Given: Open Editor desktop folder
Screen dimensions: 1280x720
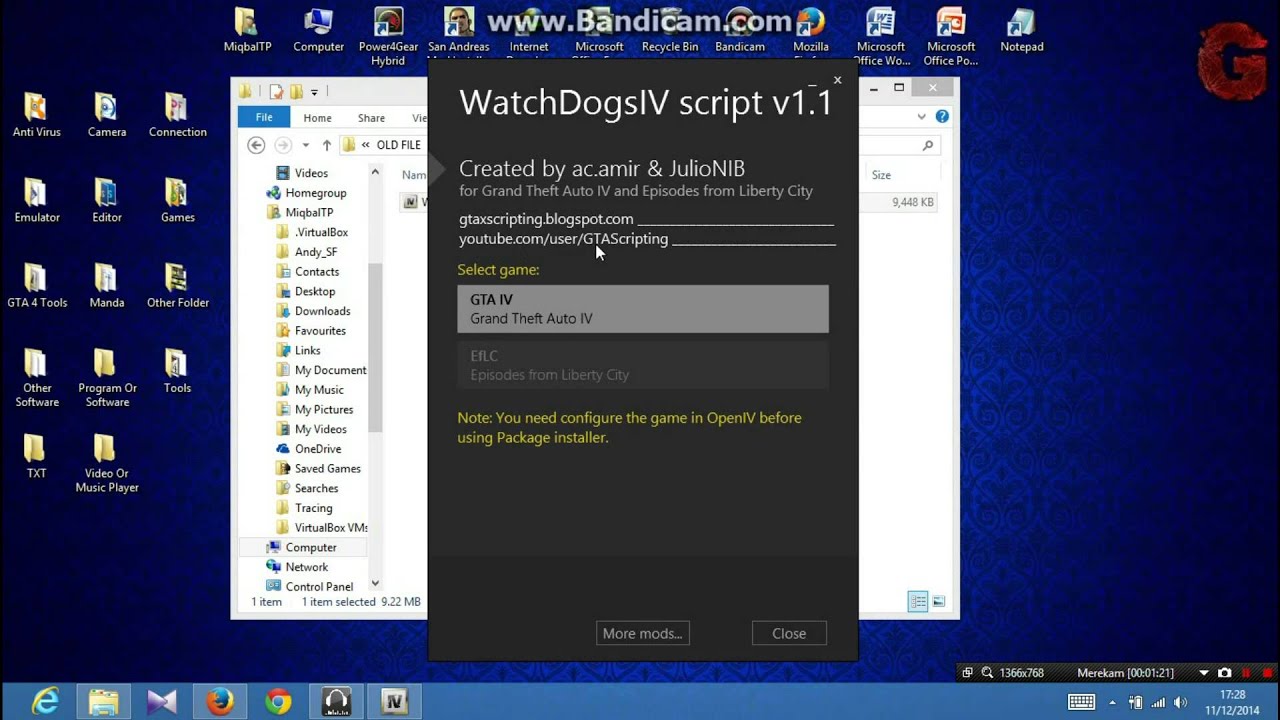Looking at the screenshot, I should coord(106,201).
